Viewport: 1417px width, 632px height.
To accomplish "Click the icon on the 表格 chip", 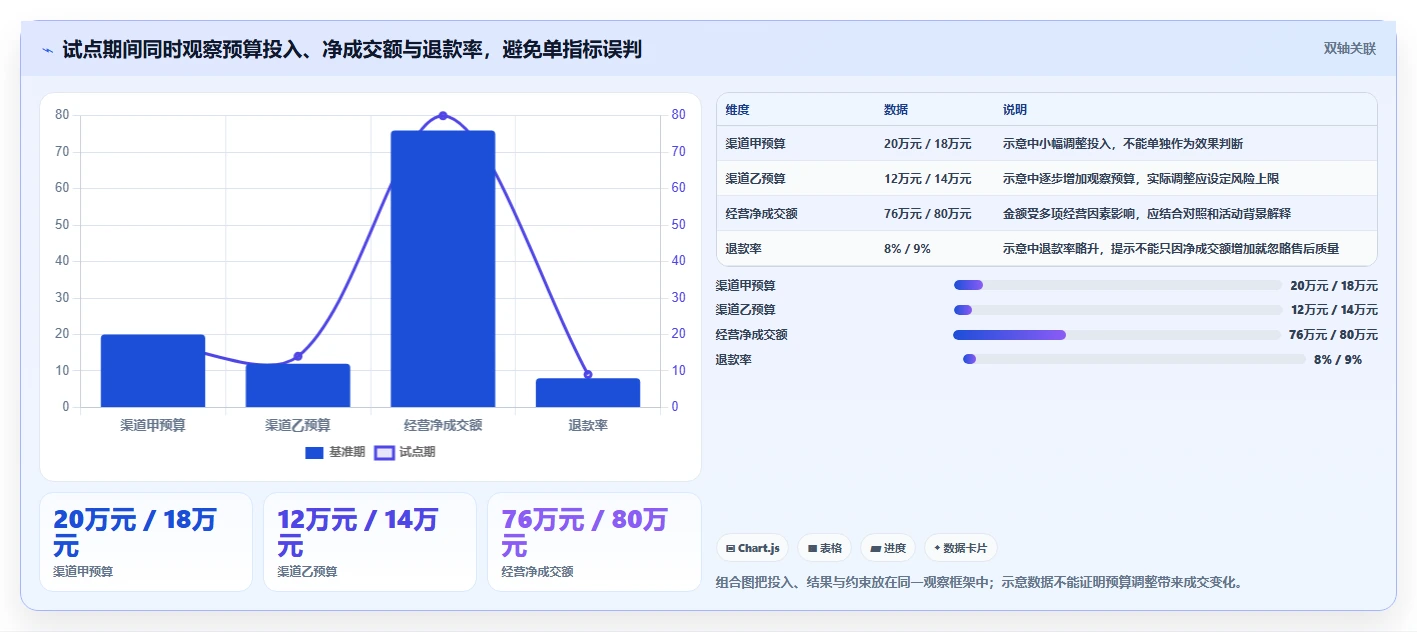I will click(x=812, y=548).
